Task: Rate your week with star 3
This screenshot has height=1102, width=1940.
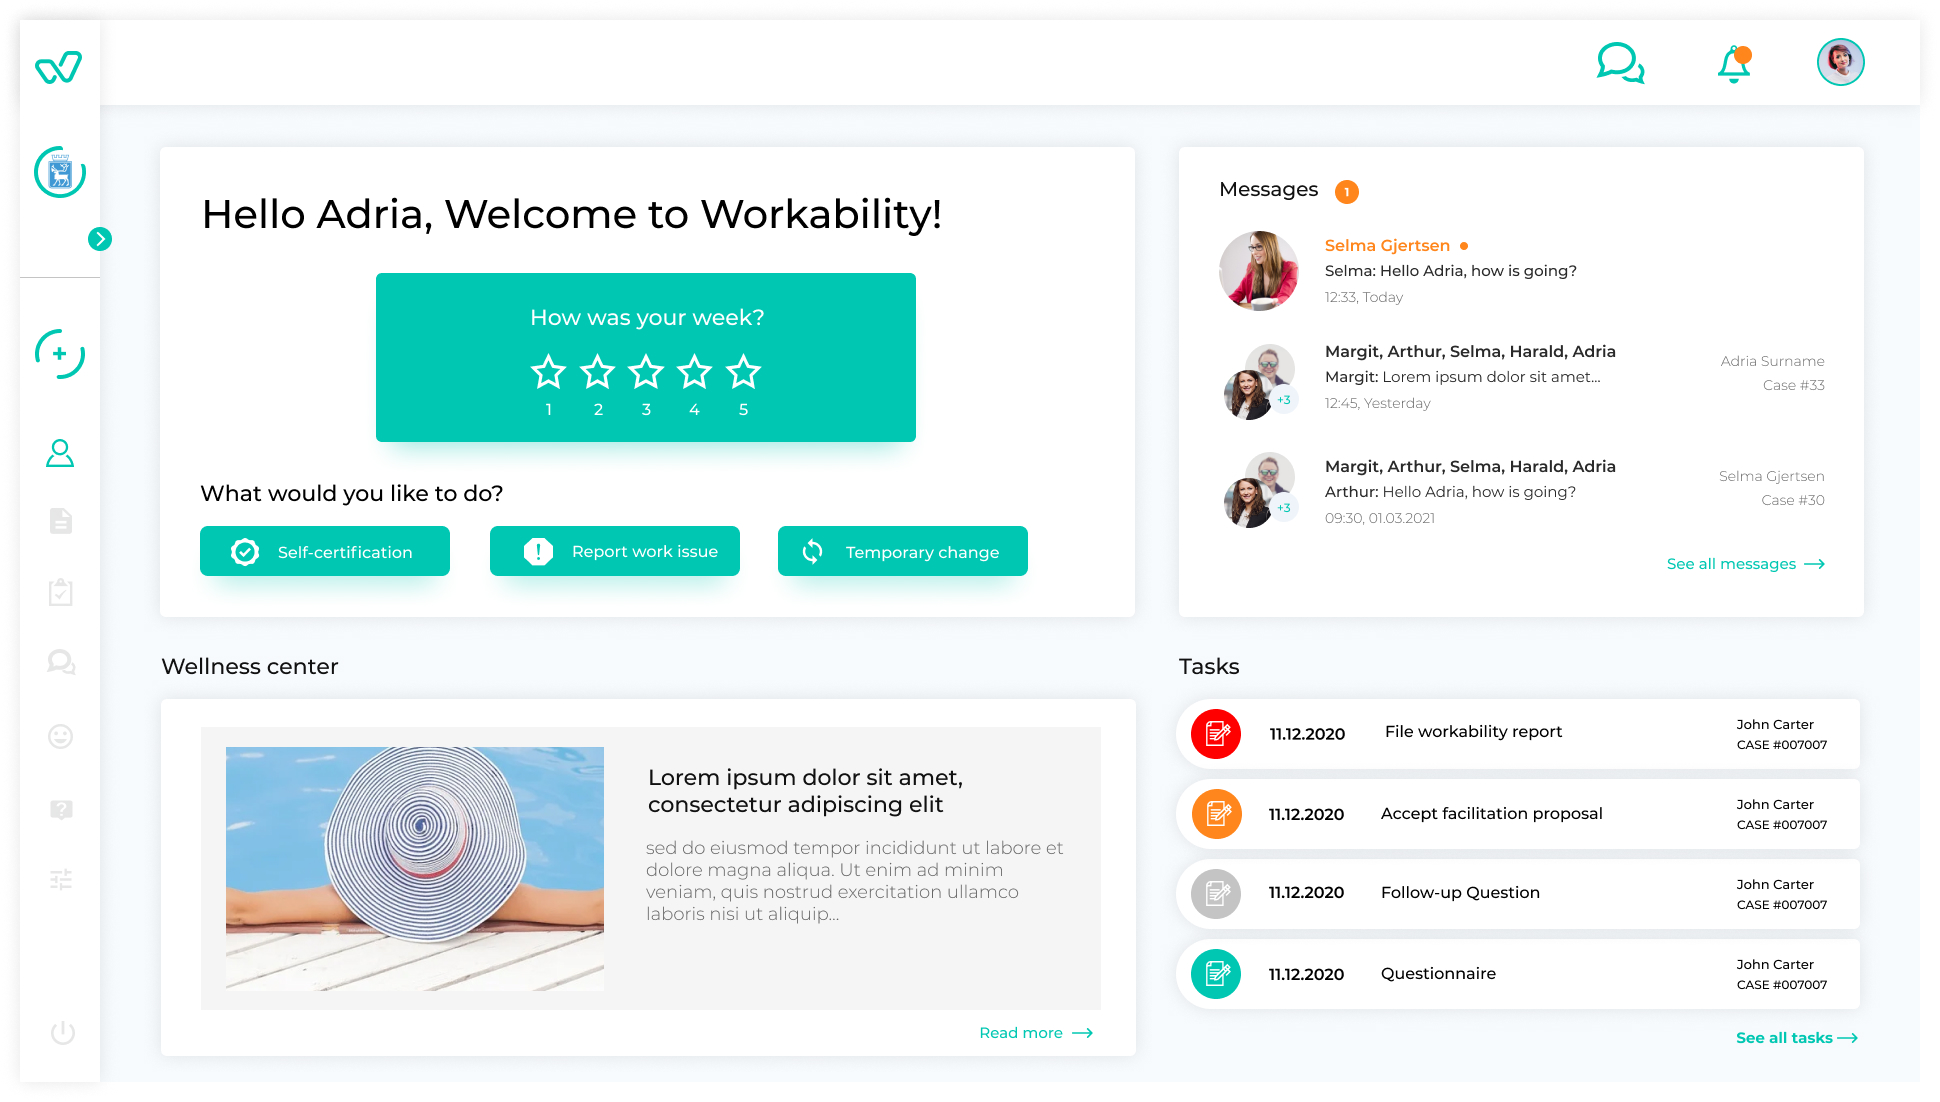Action: [646, 372]
